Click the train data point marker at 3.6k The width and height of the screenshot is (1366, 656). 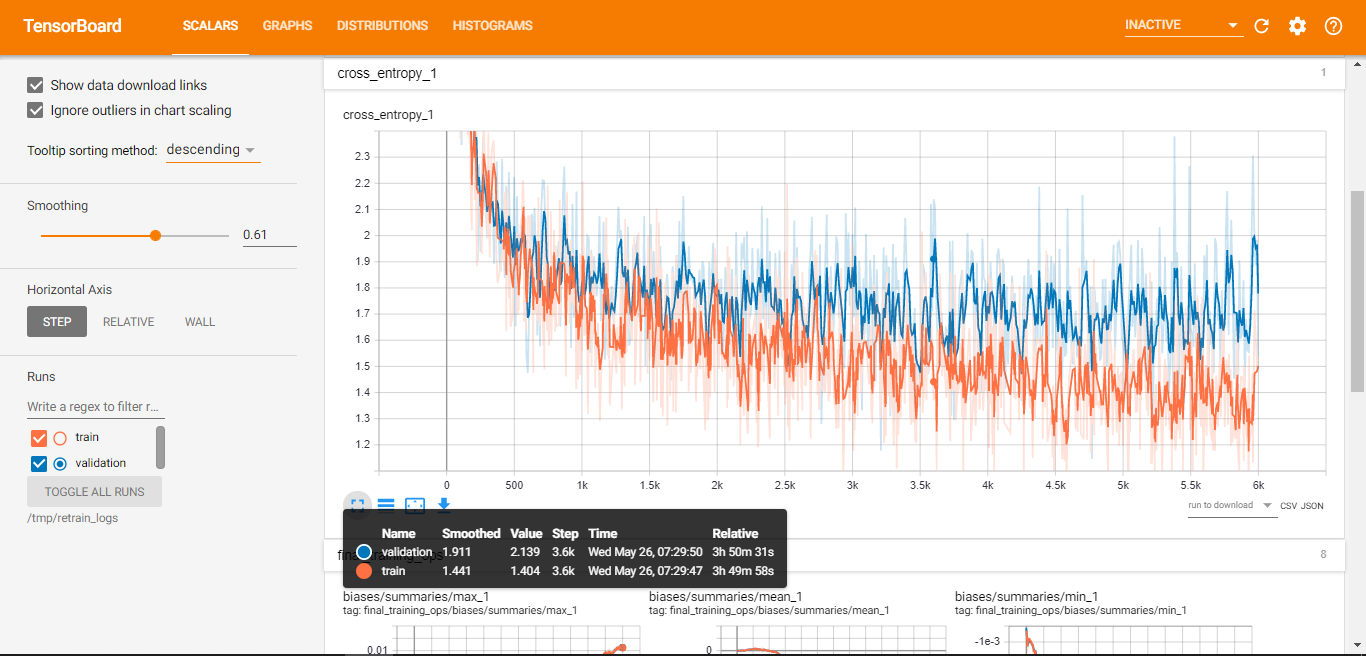pos(934,382)
